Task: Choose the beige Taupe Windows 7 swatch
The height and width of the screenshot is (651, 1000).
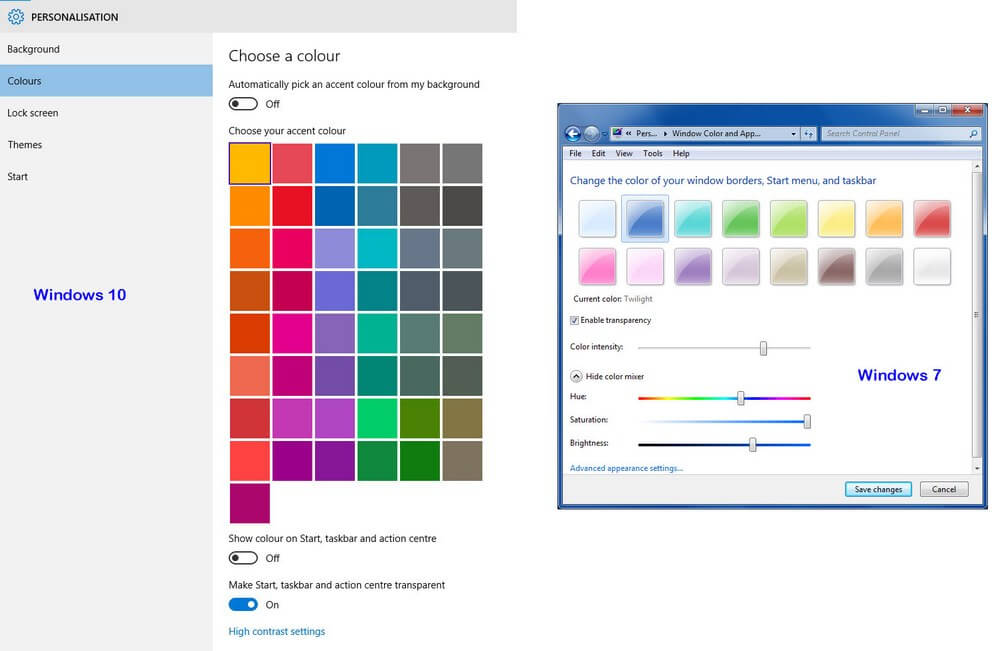Action: click(x=788, y=266)
